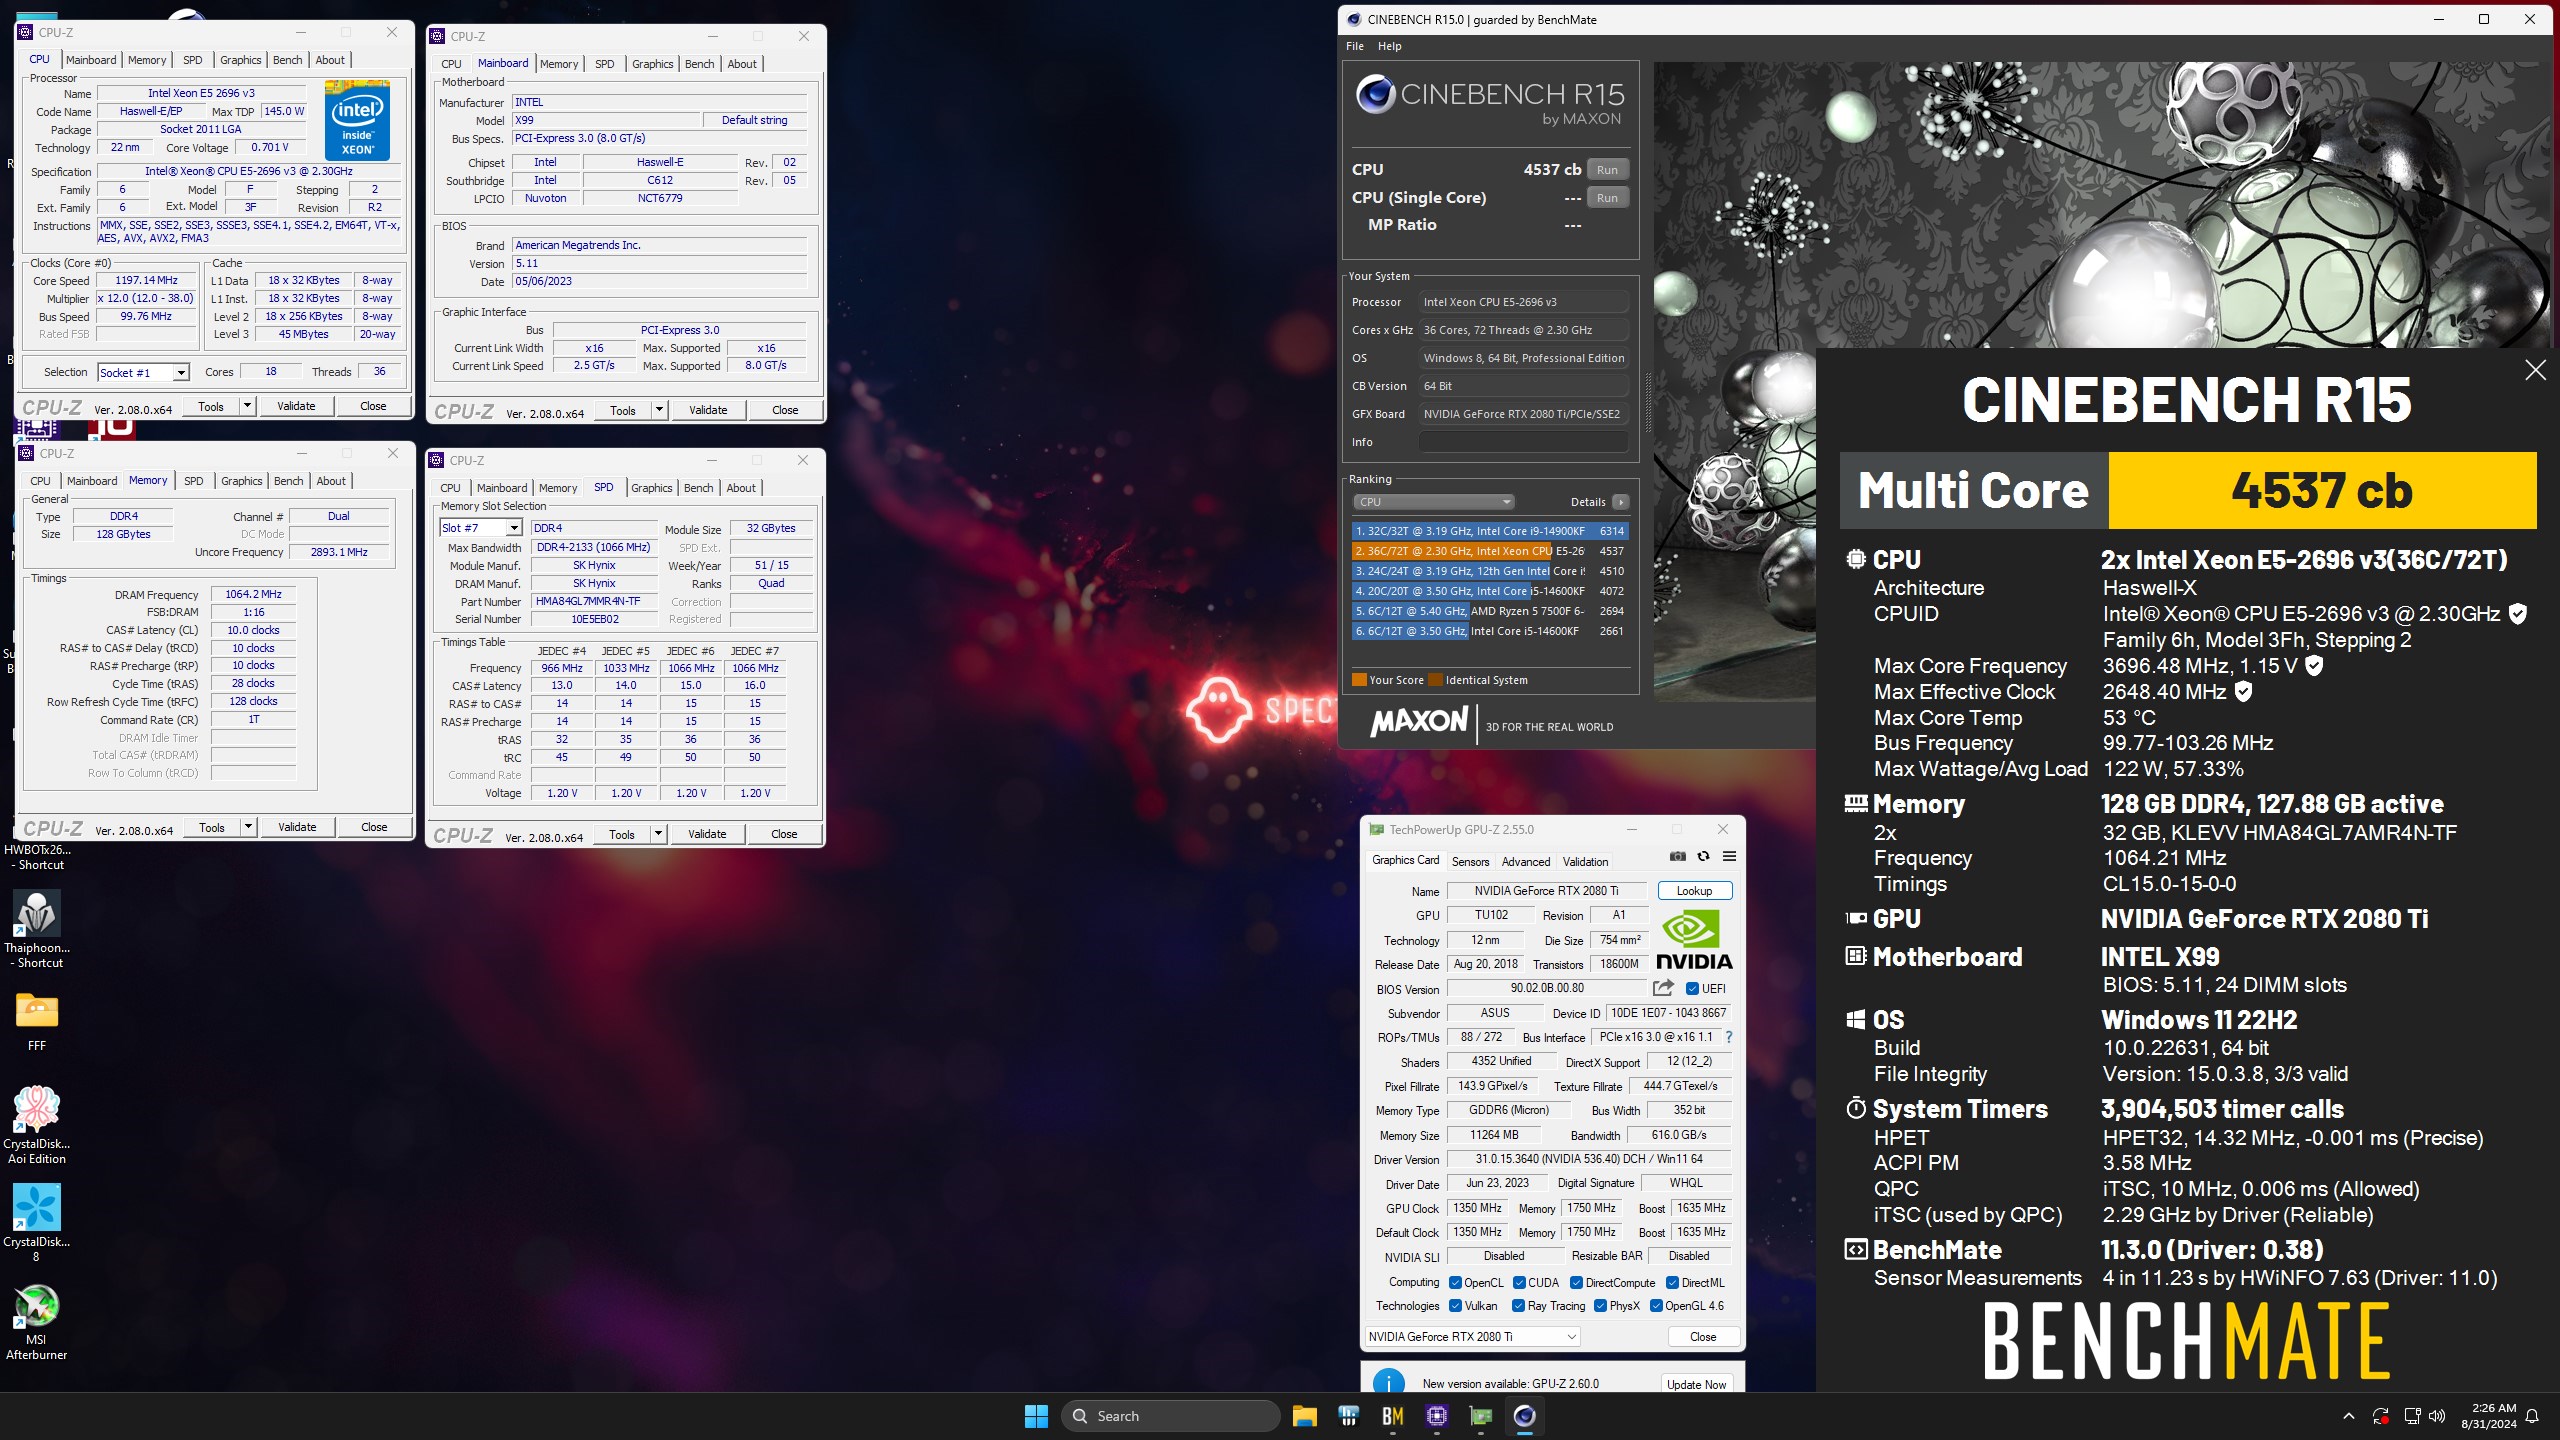Screen dimensions: 2560x1440
Task: Open the volume control in the system tray
Action: (x=2437, y=1416)
